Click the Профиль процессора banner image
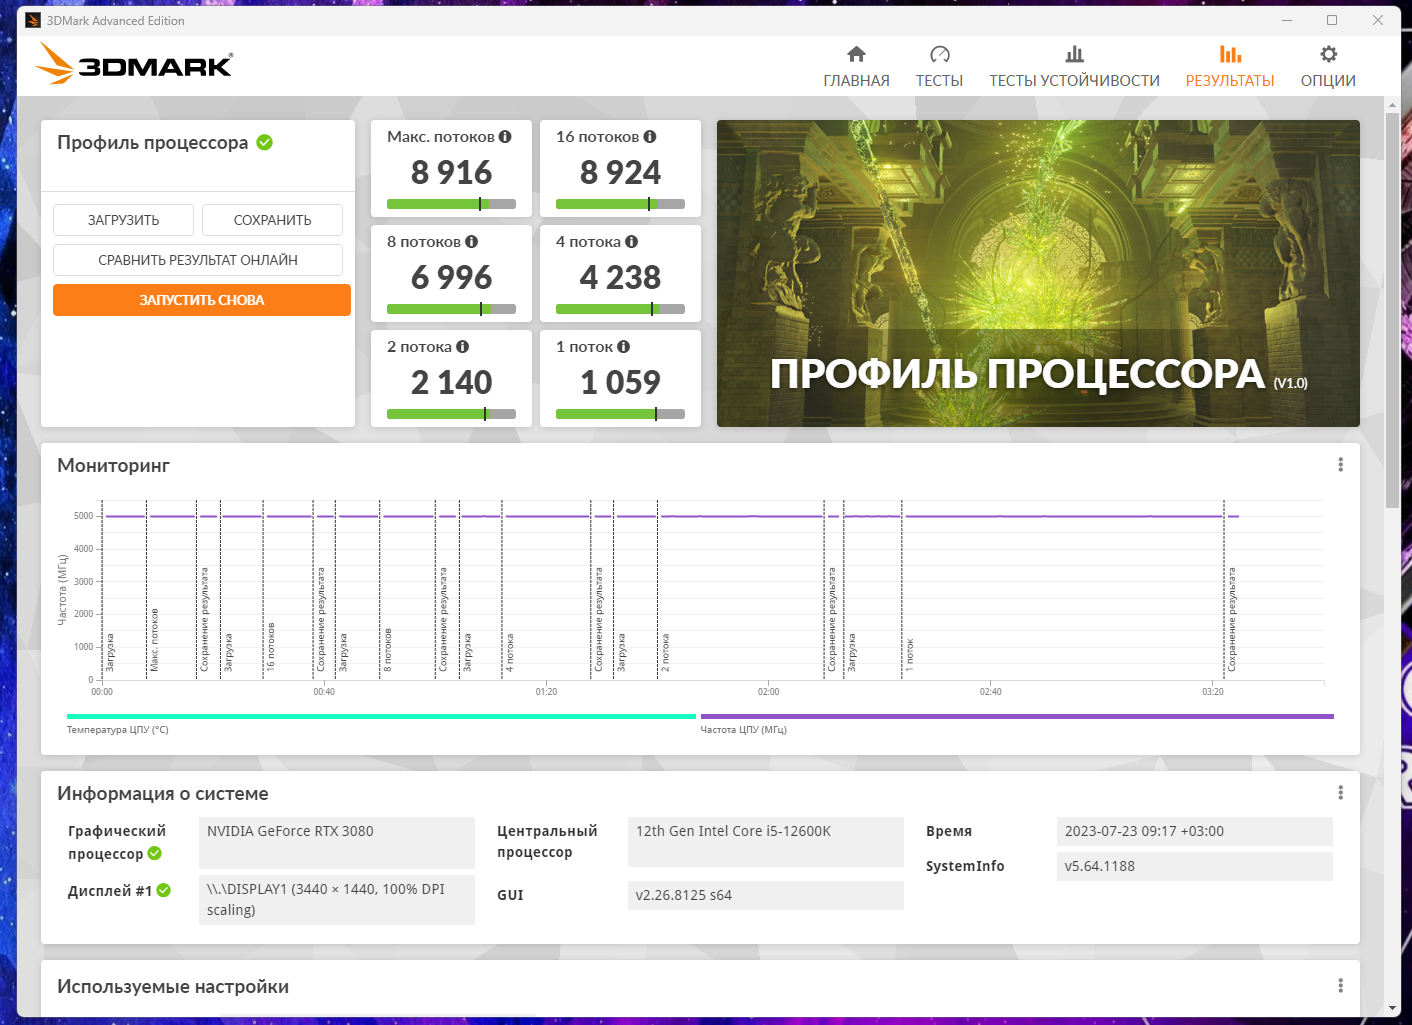Image resolution: width=1412 pixels, height=1025 pixels. coord(1038,273)
